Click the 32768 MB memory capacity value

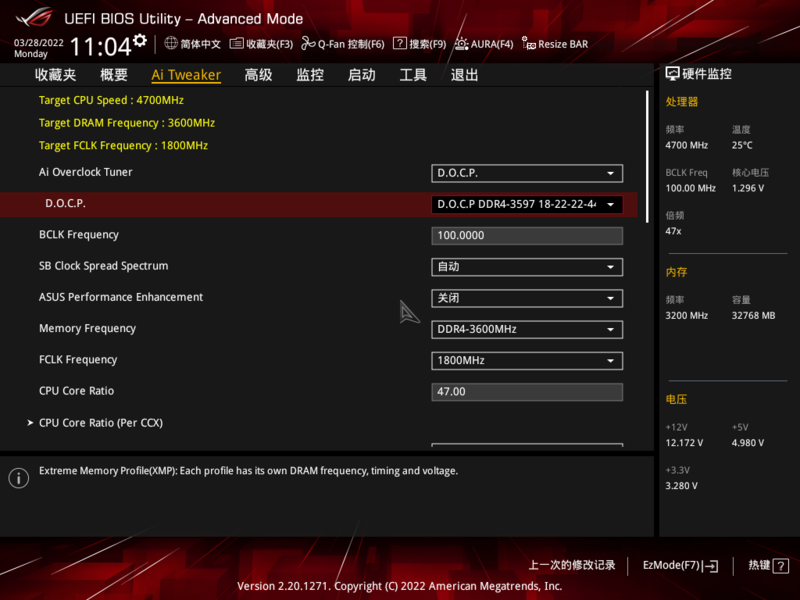(x=754, y=316)
